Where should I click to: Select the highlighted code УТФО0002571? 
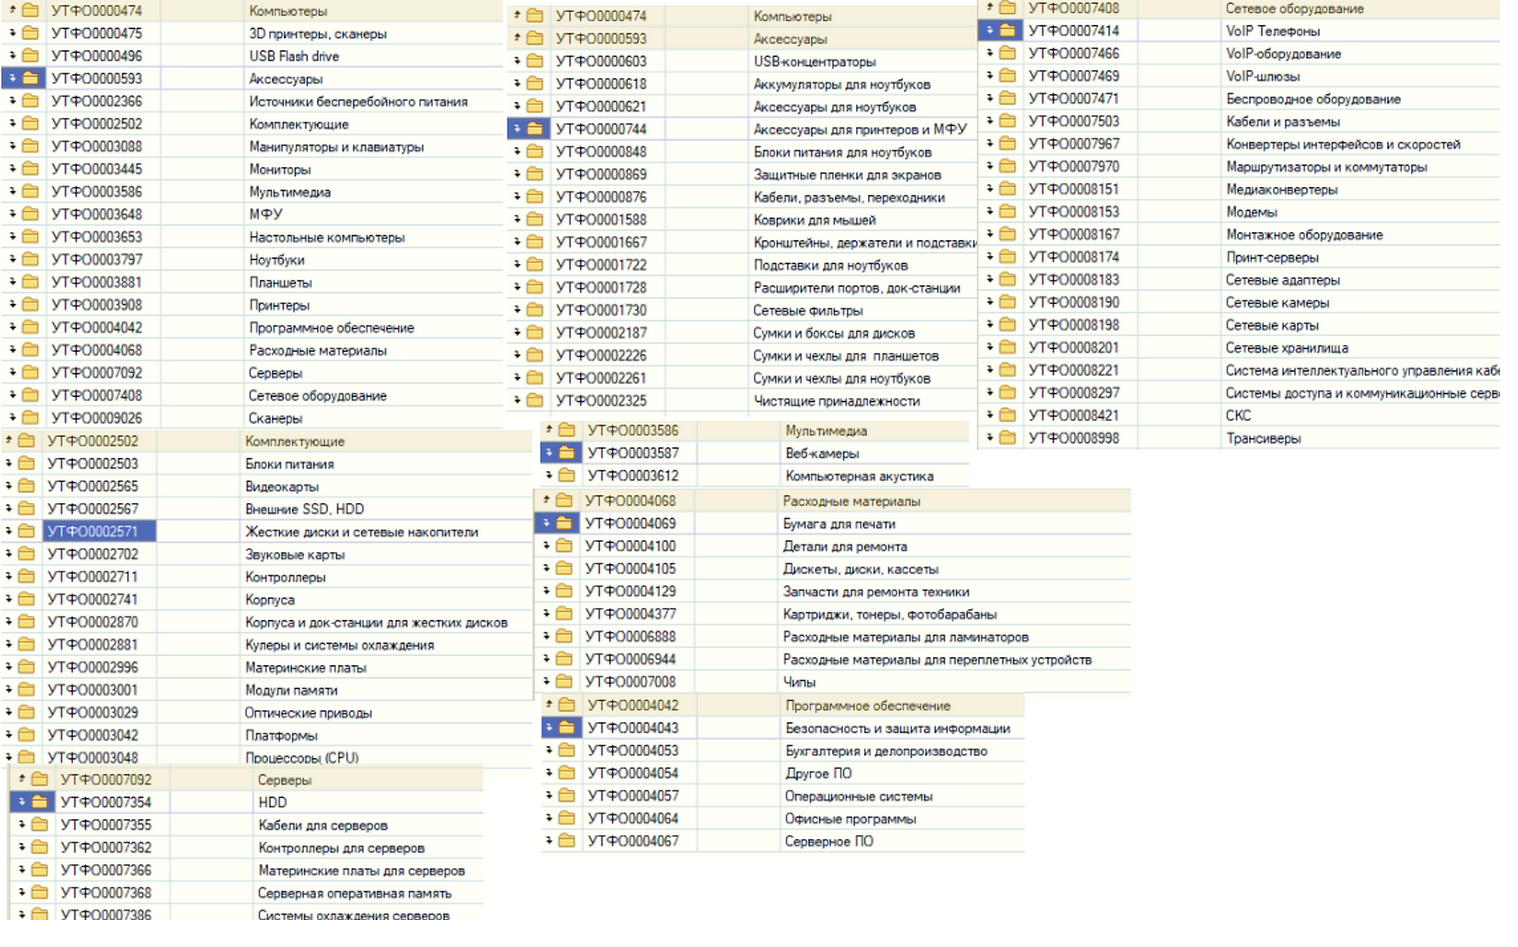[x=93, y=531]
